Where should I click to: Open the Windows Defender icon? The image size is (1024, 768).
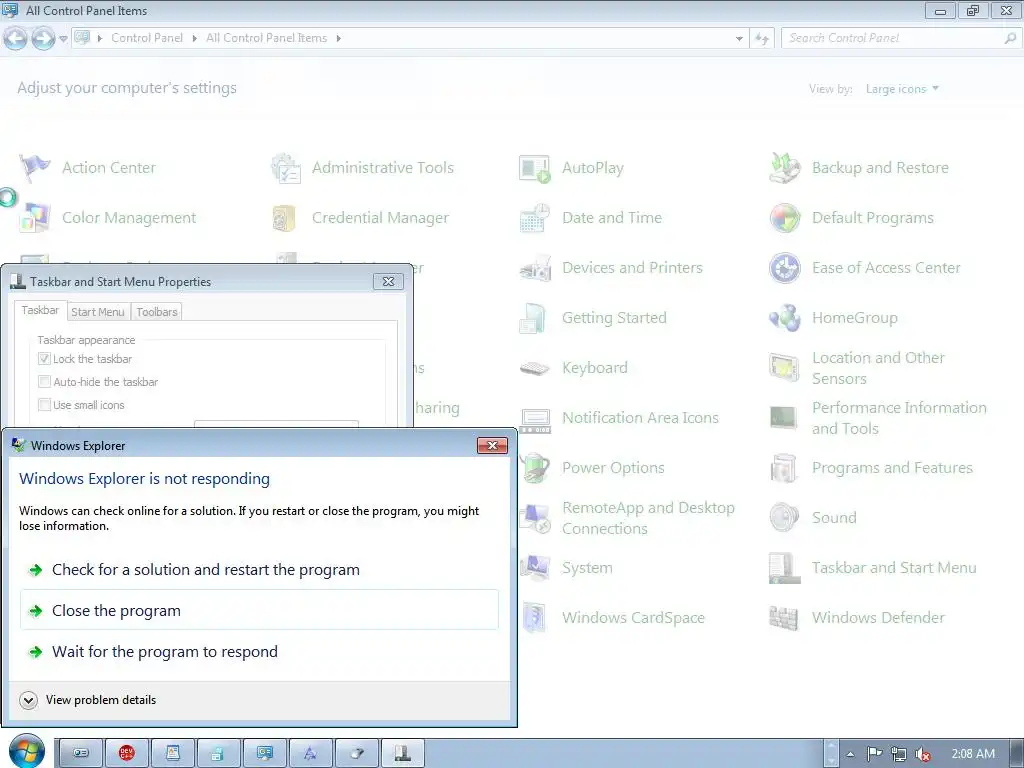pyautogui.click(x=784, y=618)
